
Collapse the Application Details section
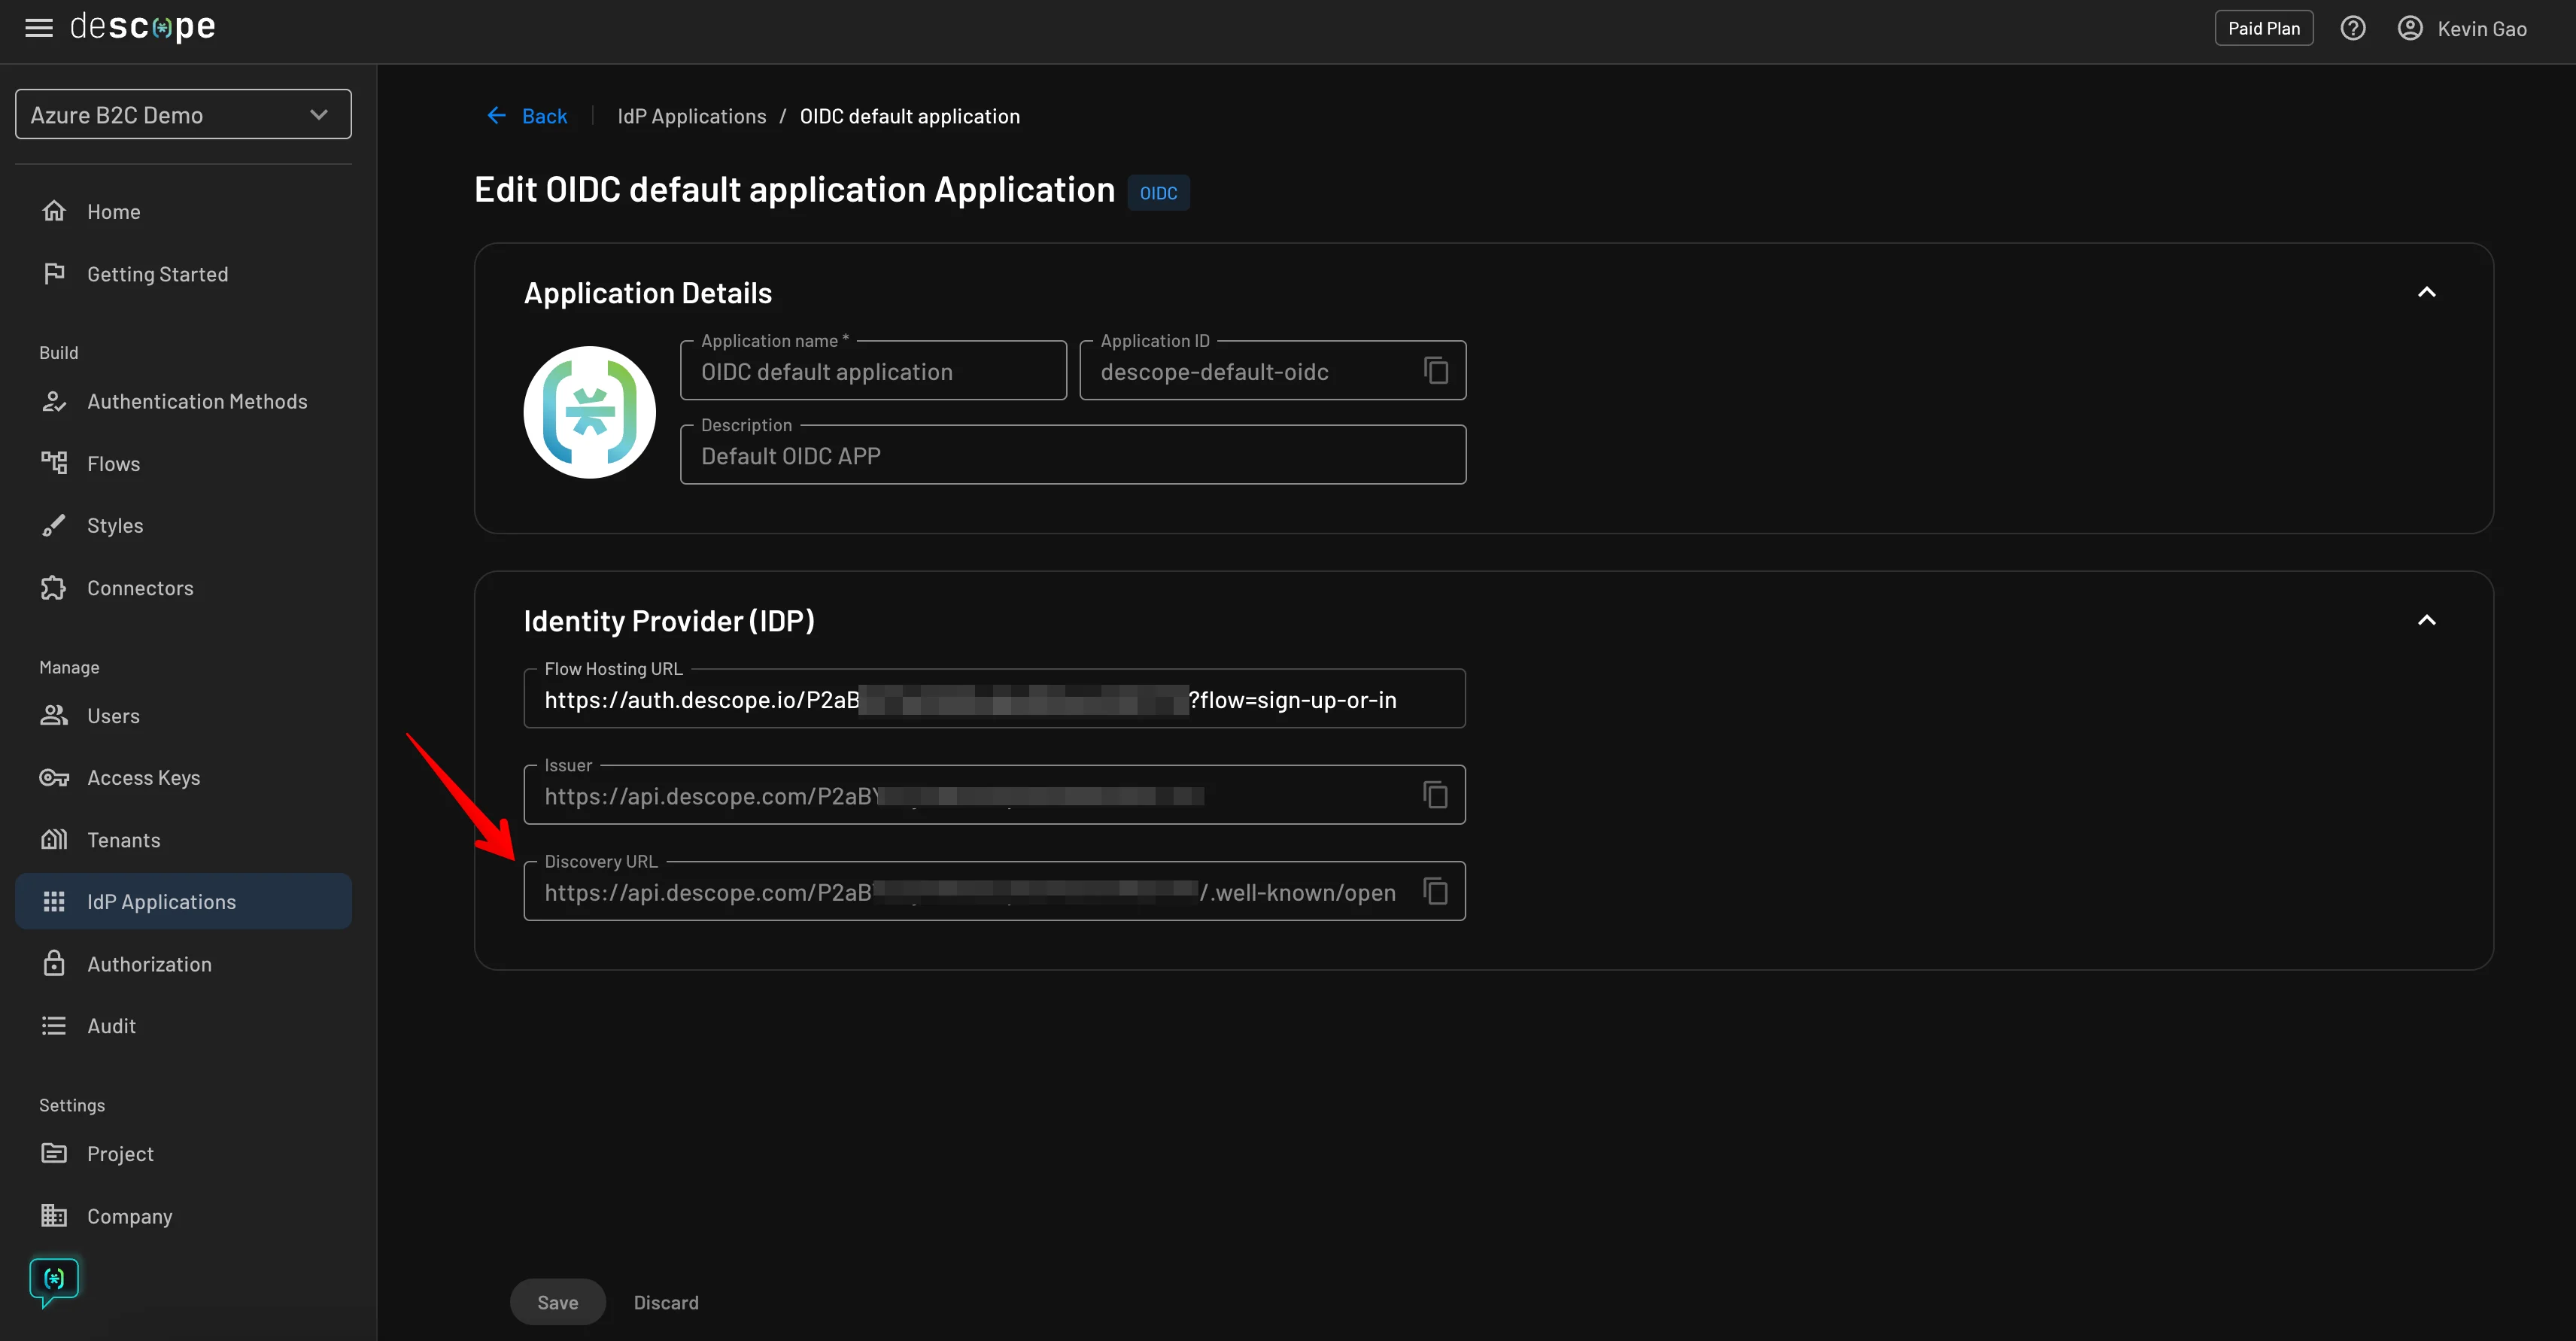click(x=2428, y=291)
